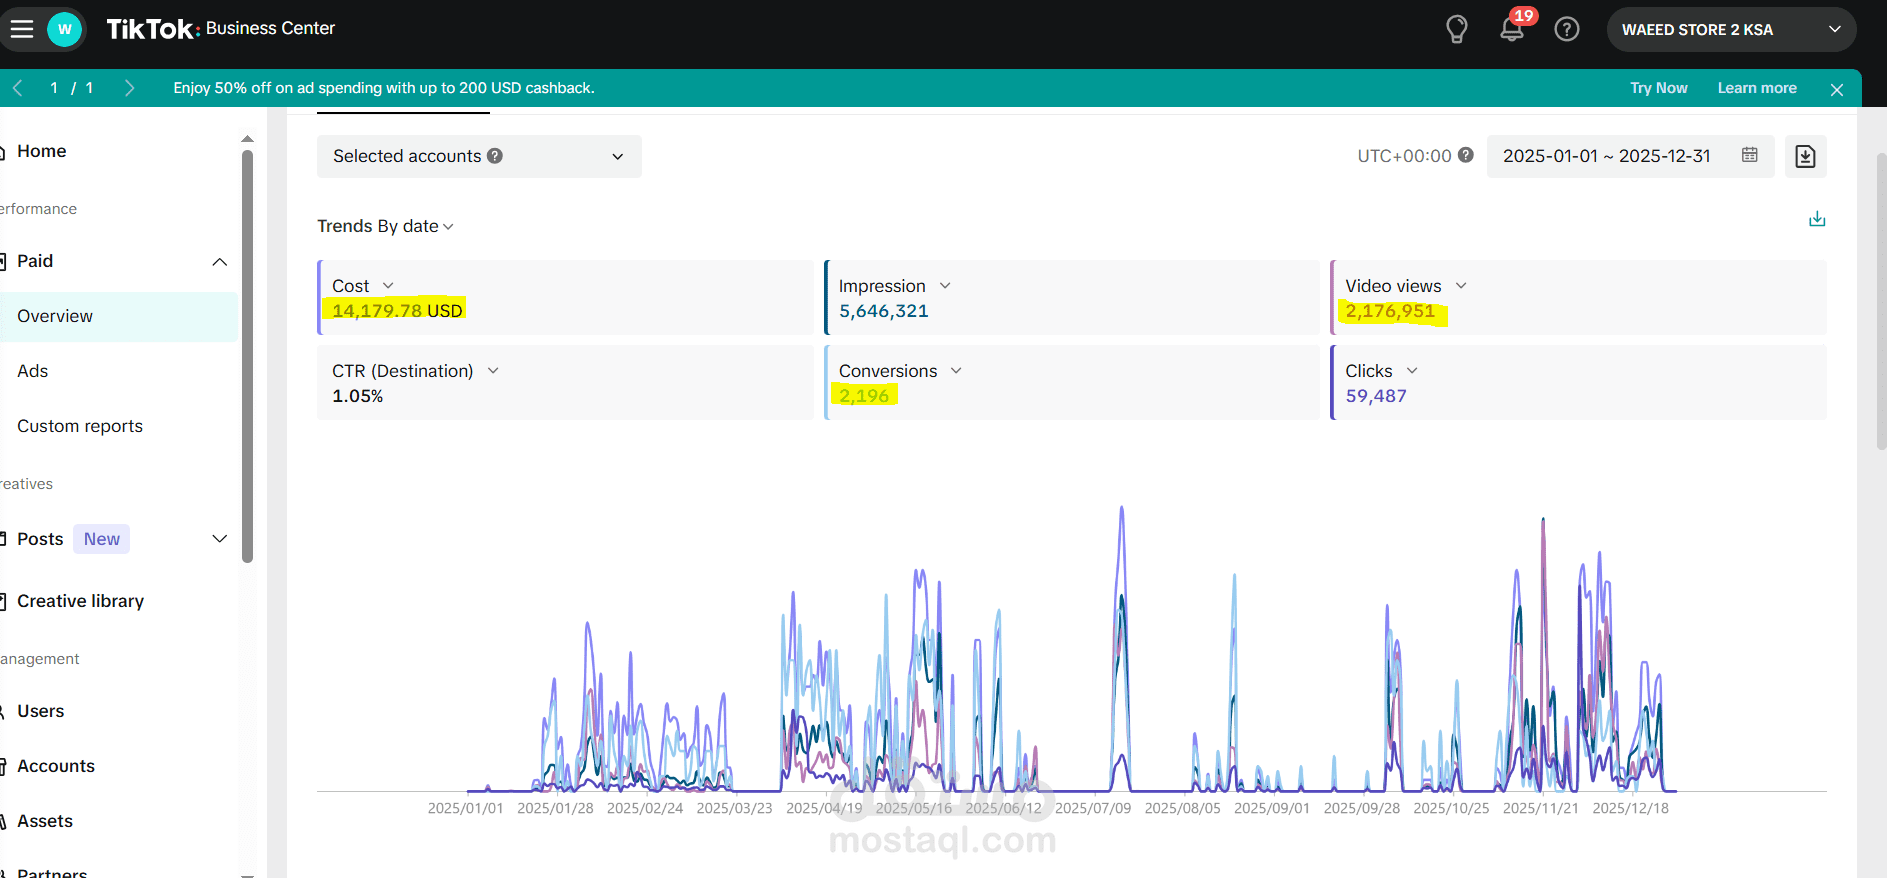Click Learn more in the cashback banner
This screenshot has height=878, width=1887.
click(1757, 88)
